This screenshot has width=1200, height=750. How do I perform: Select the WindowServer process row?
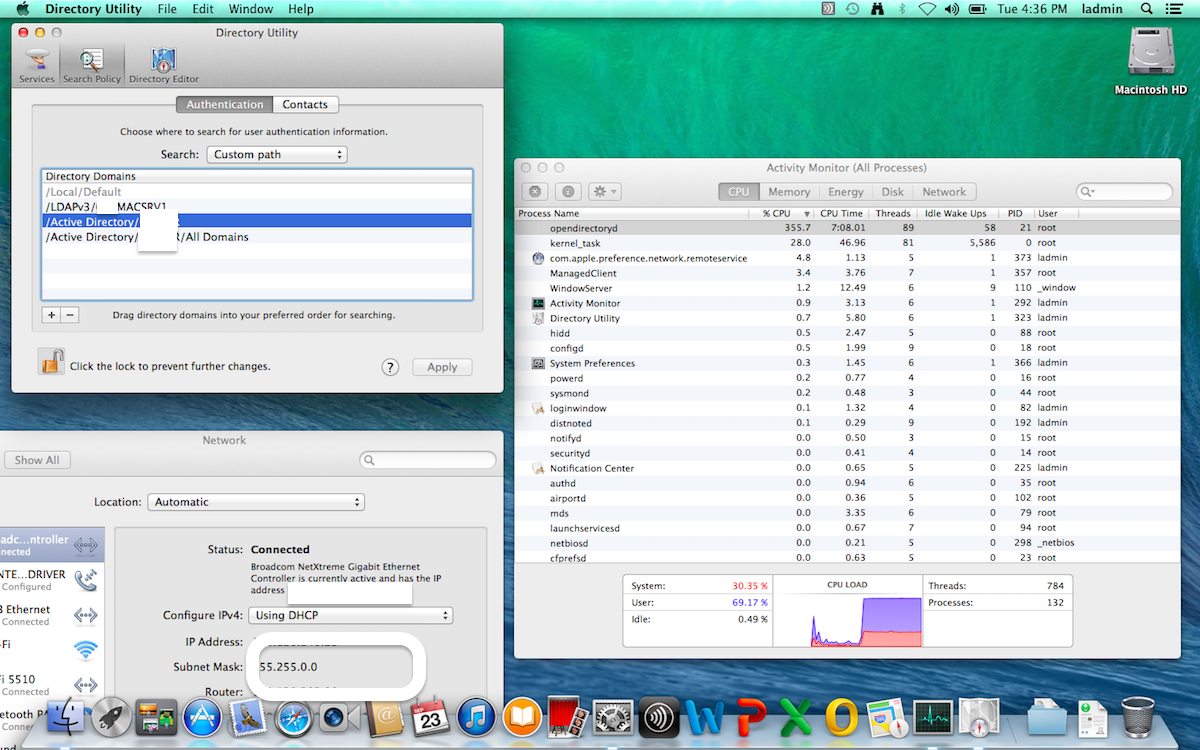coord(847,288)
